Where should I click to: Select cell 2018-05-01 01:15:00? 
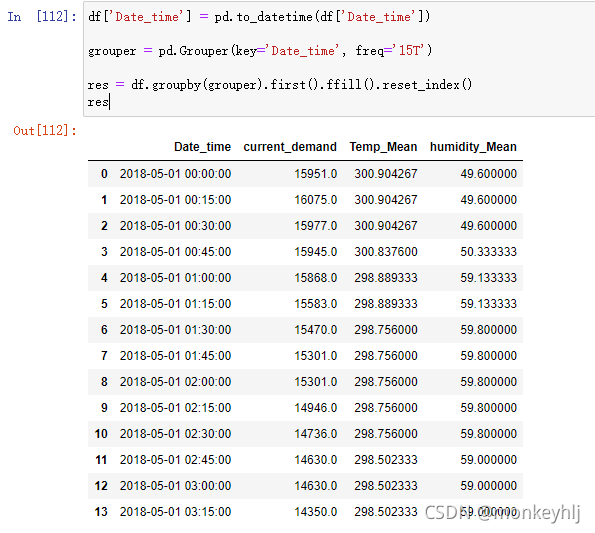click(175, 304)
